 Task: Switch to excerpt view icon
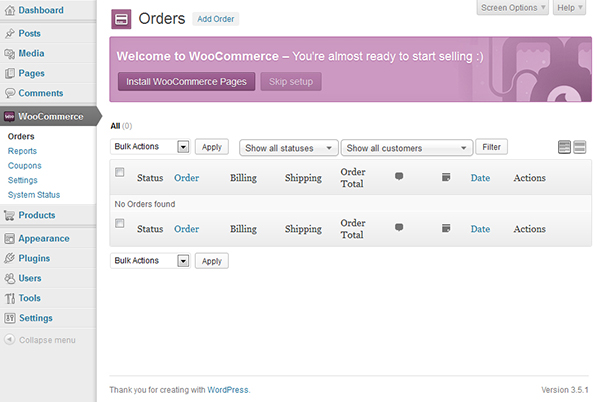(x=580, y=147)
